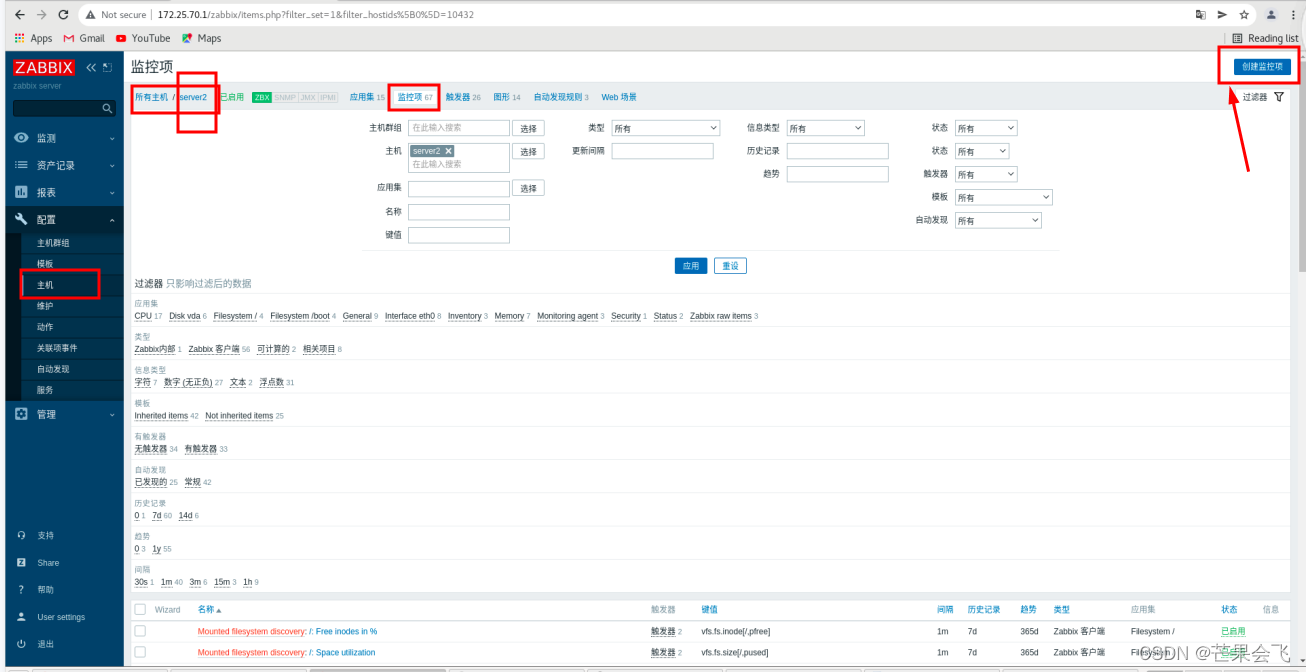Switch to the 触发器 26 tab
The height and width of the screenshot is (672, 1306).
[x=463, y=97]
